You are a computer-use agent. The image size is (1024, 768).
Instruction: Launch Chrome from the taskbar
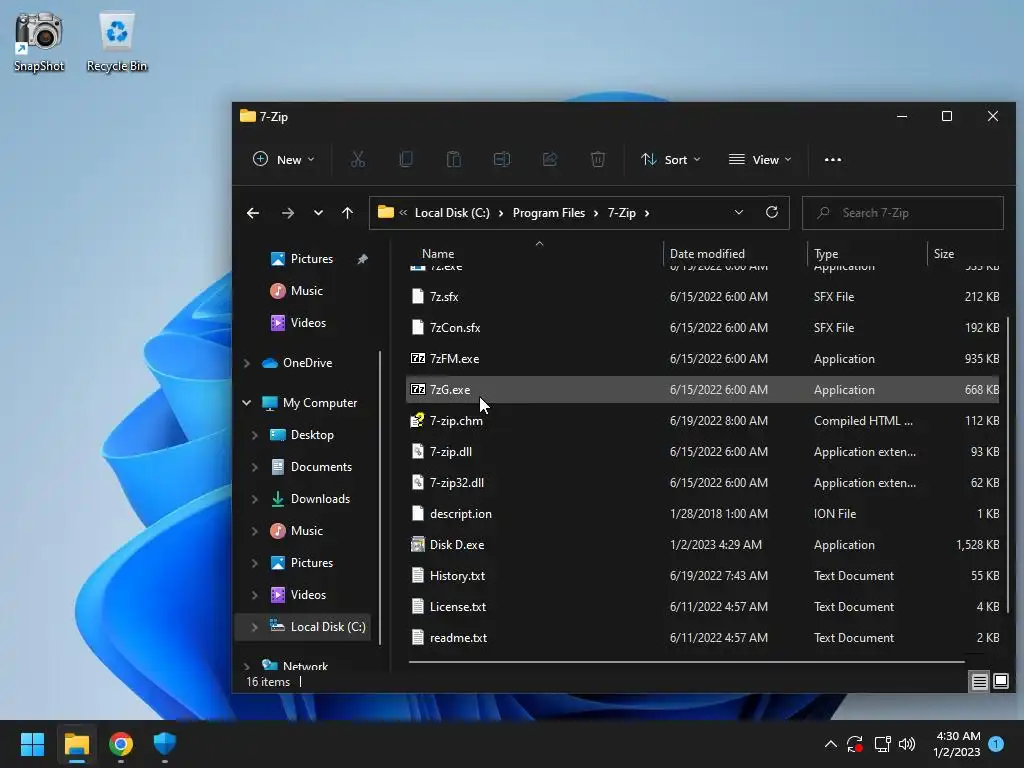[x=121, y=744]
